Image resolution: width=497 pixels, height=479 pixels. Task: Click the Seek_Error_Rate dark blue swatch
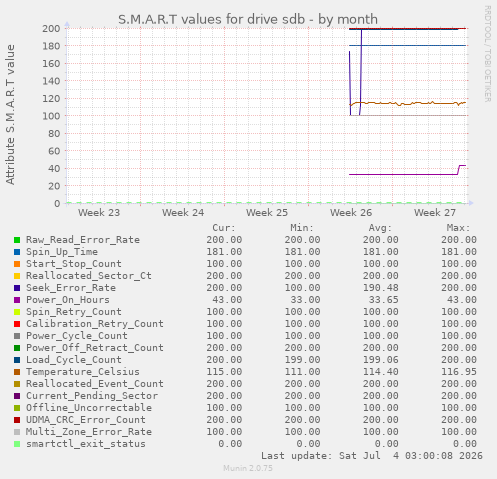pos(17,288)
